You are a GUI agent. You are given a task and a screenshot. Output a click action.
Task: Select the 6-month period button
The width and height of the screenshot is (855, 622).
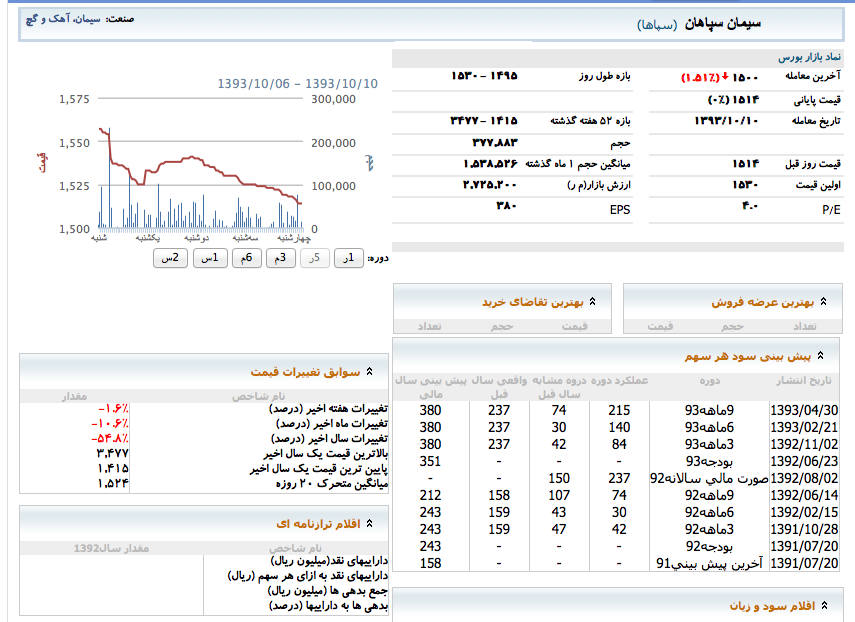pos(246,258)
